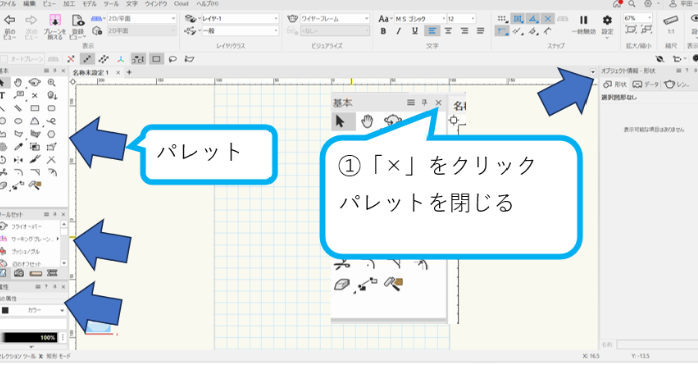Click the 100% opacity slider bar
Viewport: 698px width, 365px height.
30,337
